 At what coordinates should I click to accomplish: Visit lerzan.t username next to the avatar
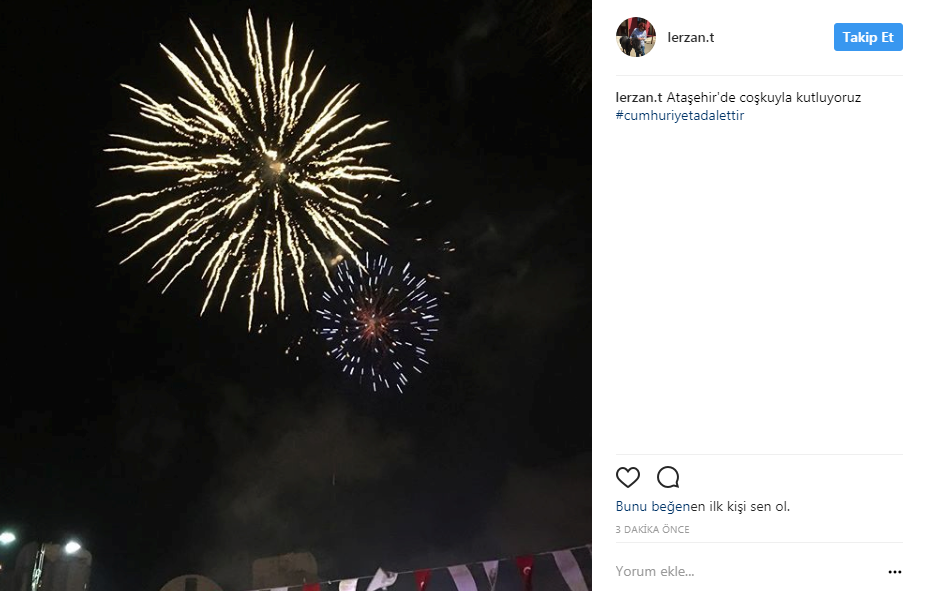[690, 37]
